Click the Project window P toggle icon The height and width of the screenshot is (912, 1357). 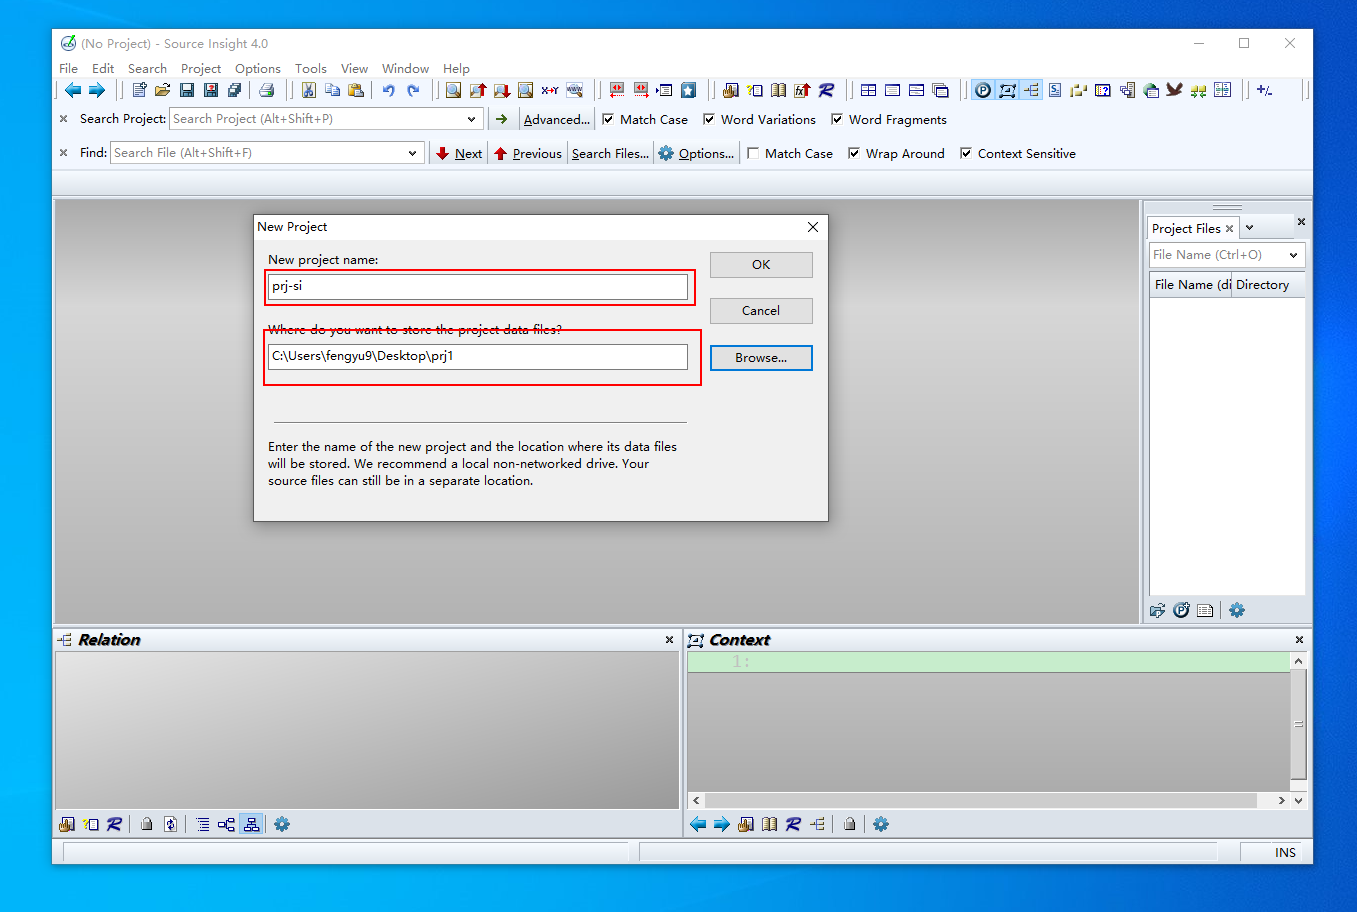click(982, 90)
